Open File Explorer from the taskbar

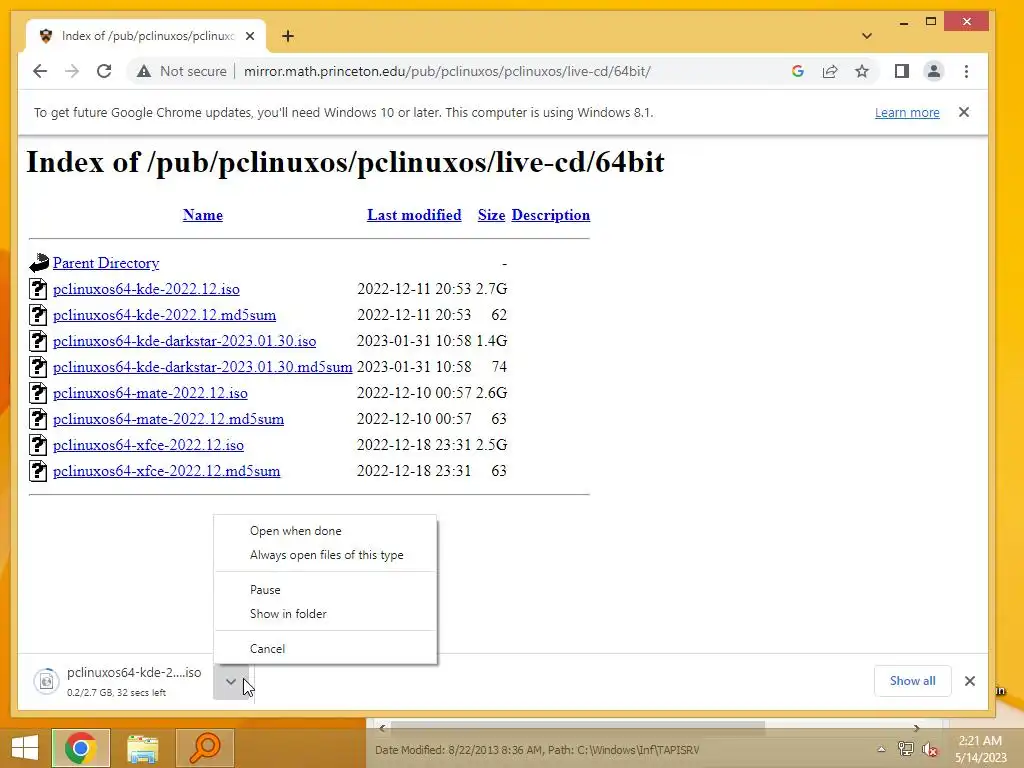click(142, 748)
